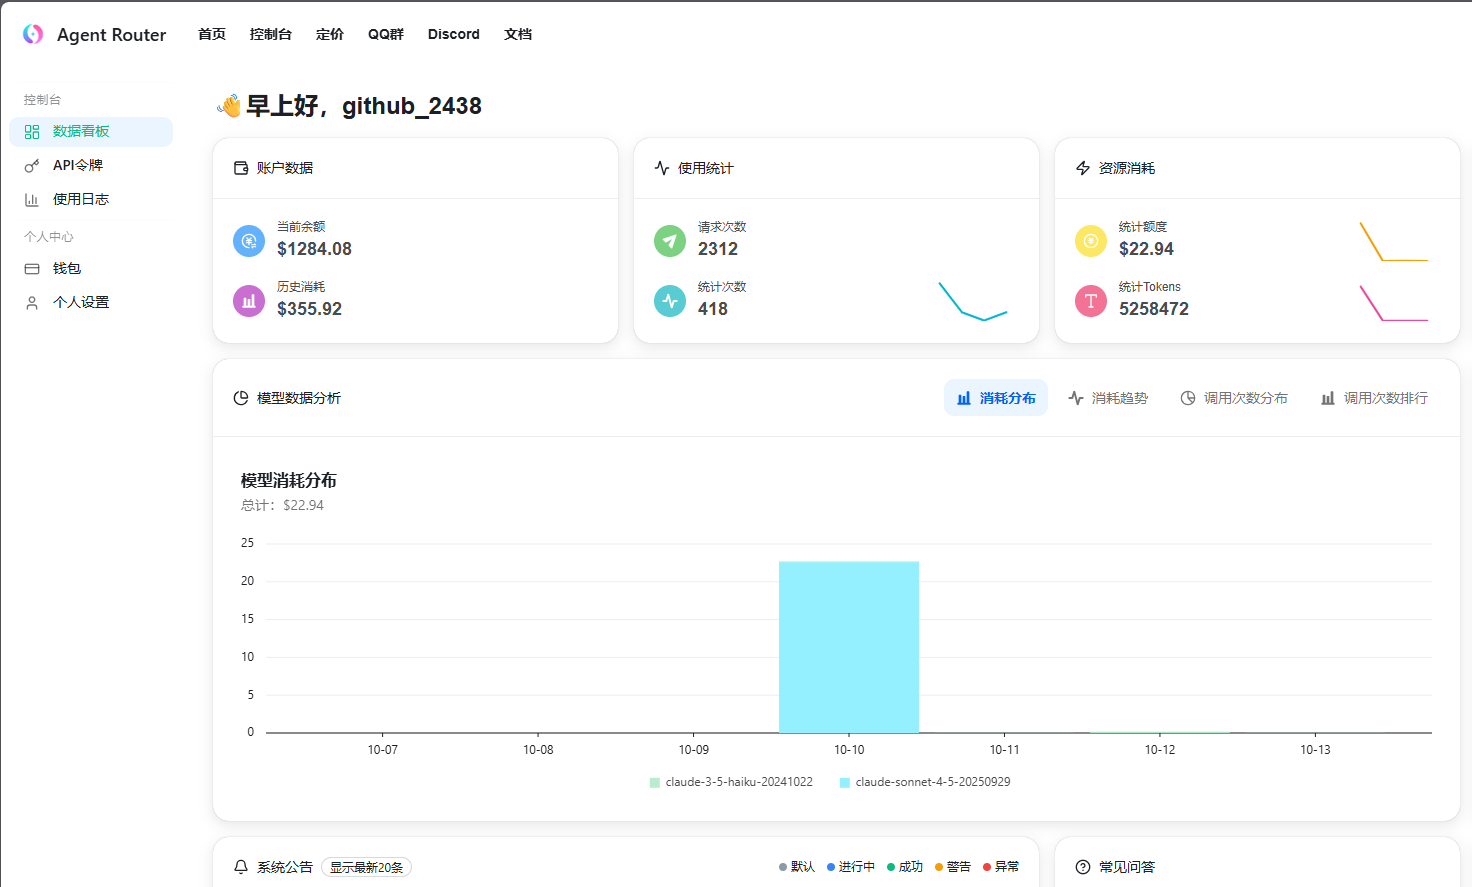Click the 成功 status legend label
Image resolution: width=1472 pixels, height=887 pixels.
[x=910, y=867]
